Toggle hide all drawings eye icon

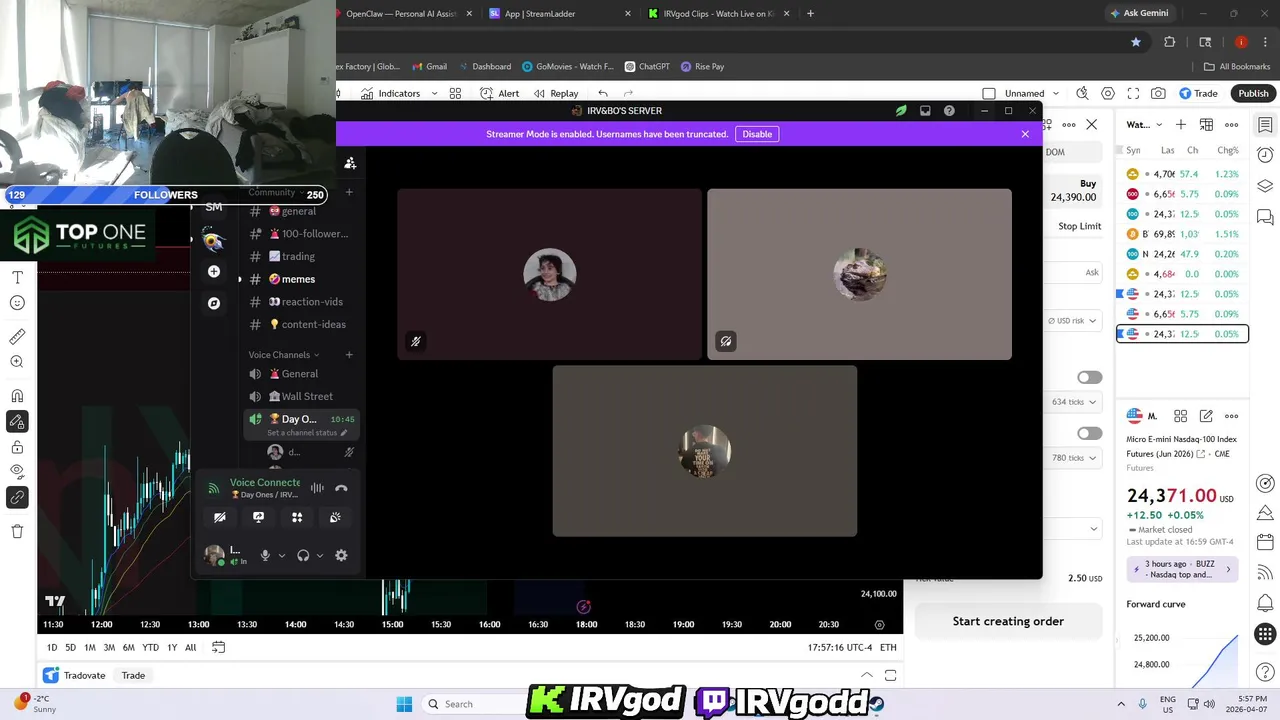point(17,471)
